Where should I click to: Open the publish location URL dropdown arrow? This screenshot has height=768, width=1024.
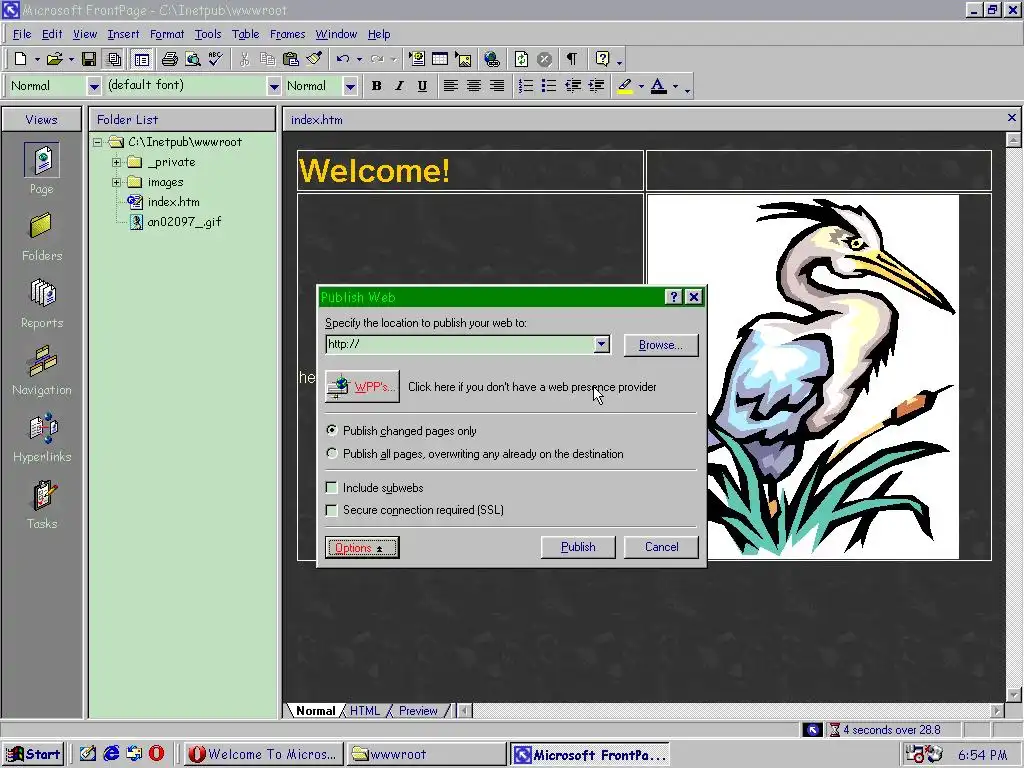601,344
